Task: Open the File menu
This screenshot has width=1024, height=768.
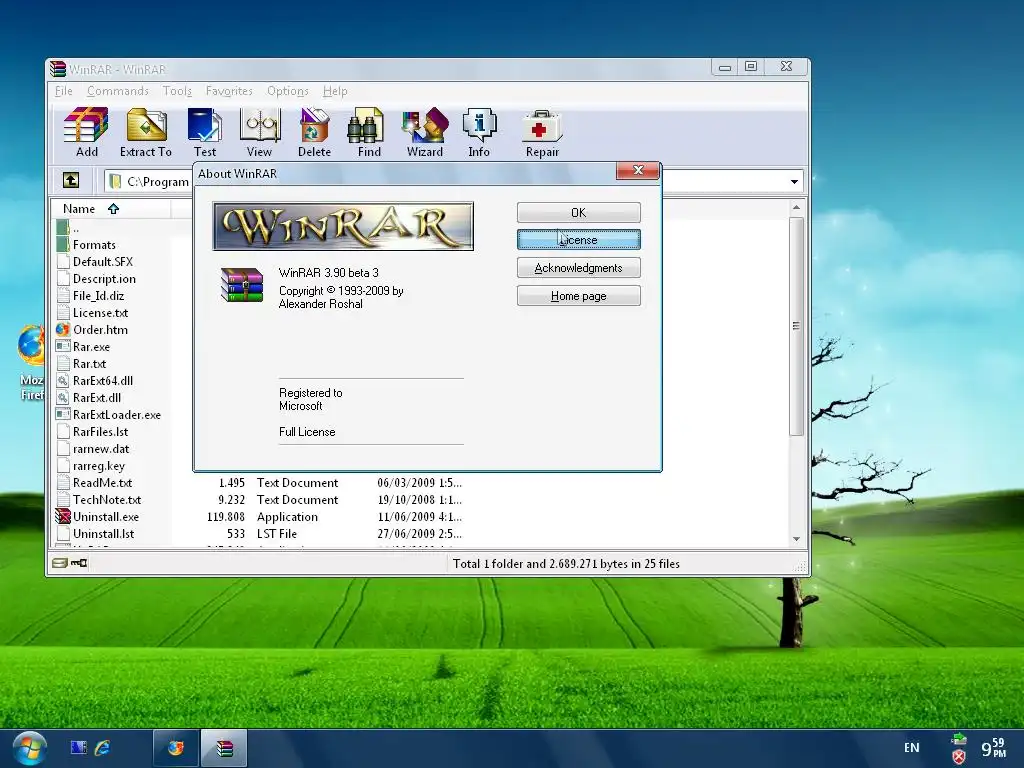Action: point(63,91)
